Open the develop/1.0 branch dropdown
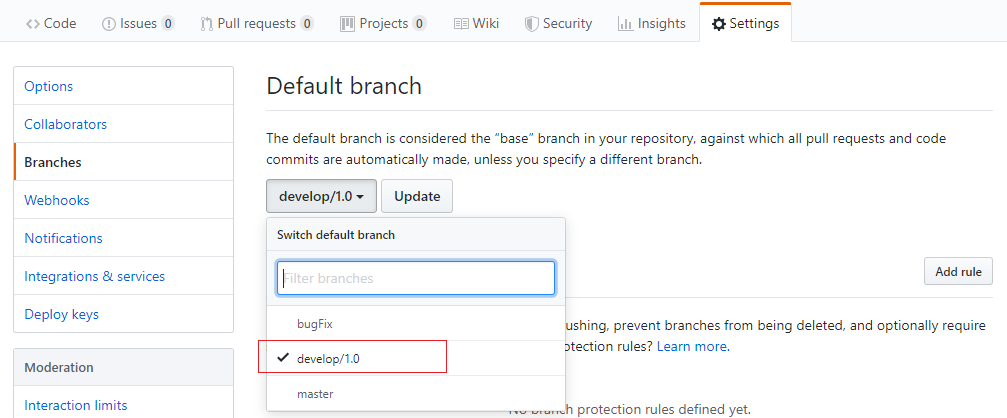Screen dimensions: 1007x418 321,196
